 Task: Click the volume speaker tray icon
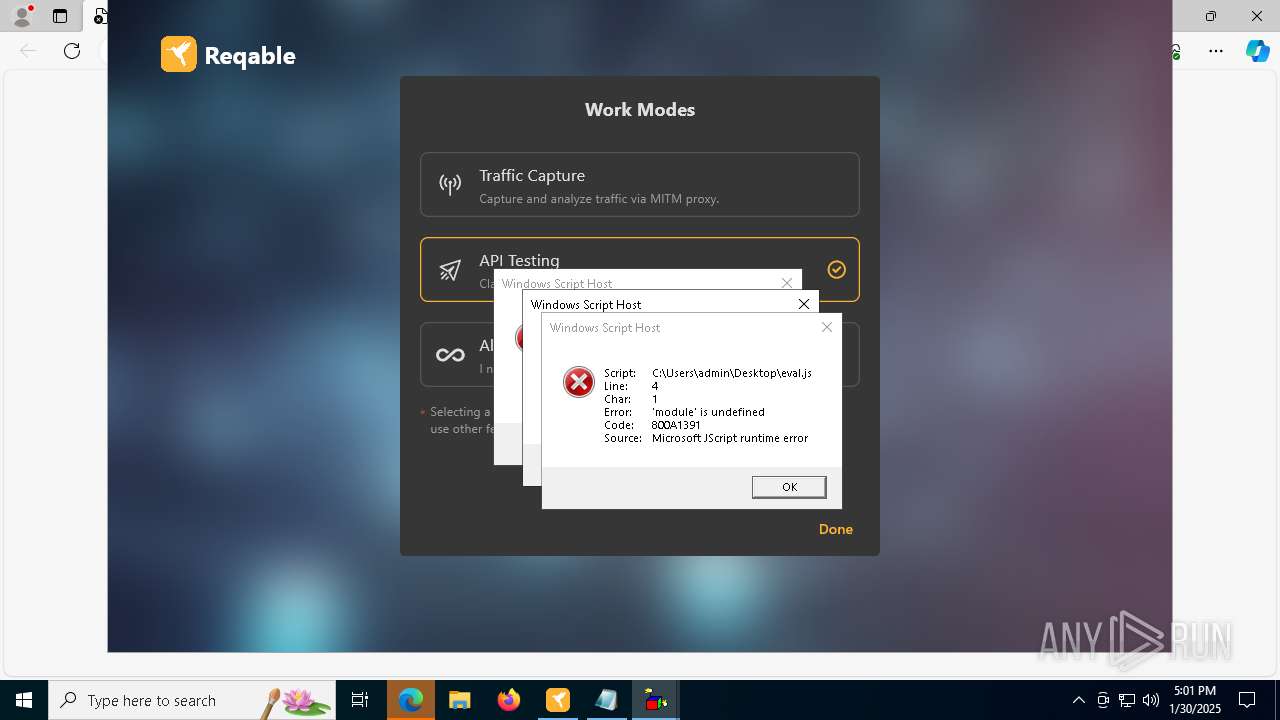tap(1151, 700)
